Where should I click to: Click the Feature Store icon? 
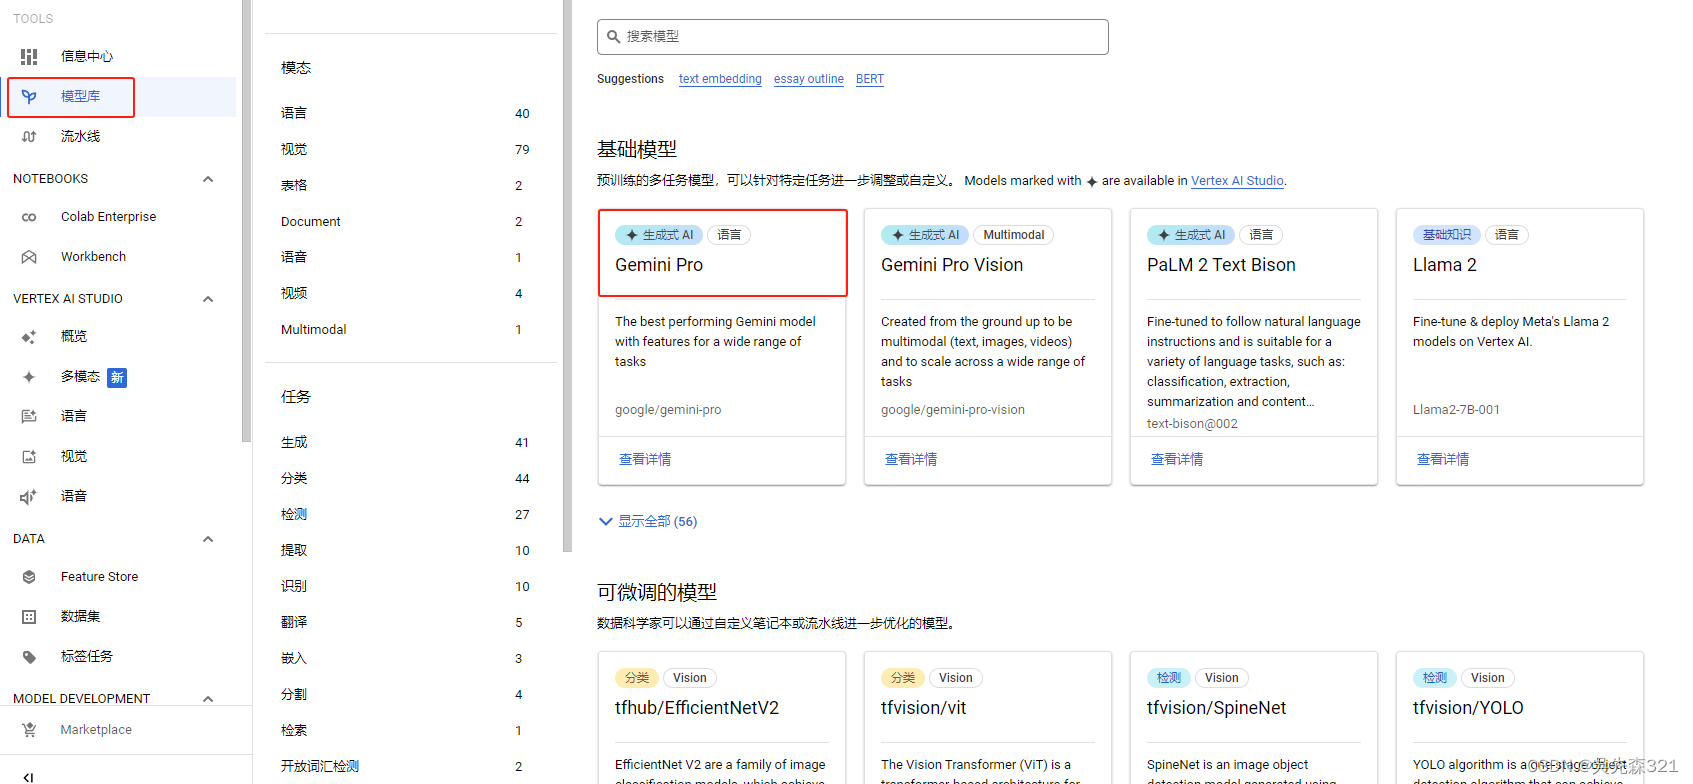point(29,577)
